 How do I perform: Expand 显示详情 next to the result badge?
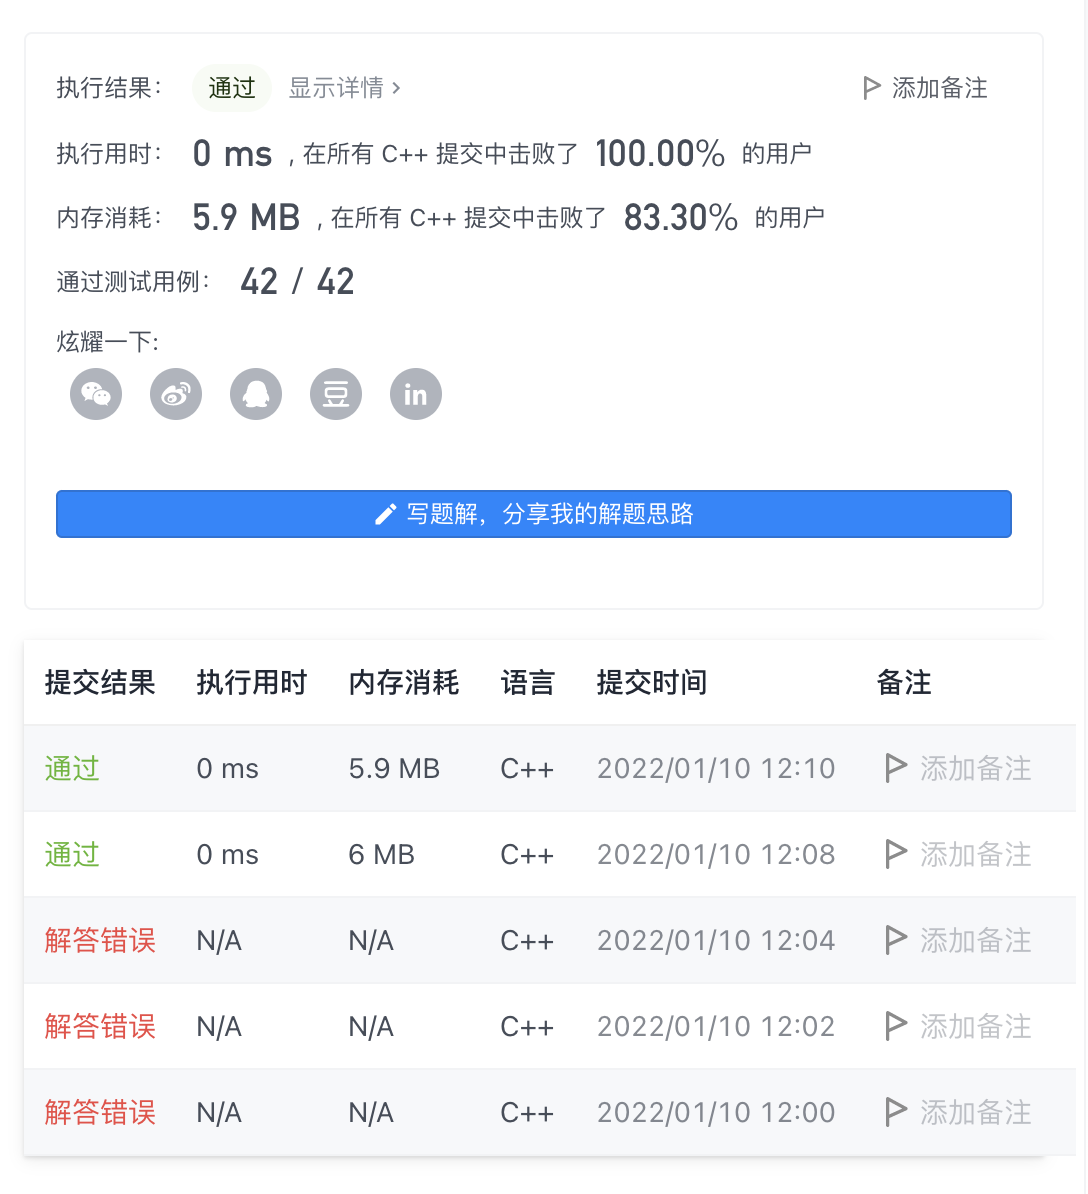[x=334, y=88]
